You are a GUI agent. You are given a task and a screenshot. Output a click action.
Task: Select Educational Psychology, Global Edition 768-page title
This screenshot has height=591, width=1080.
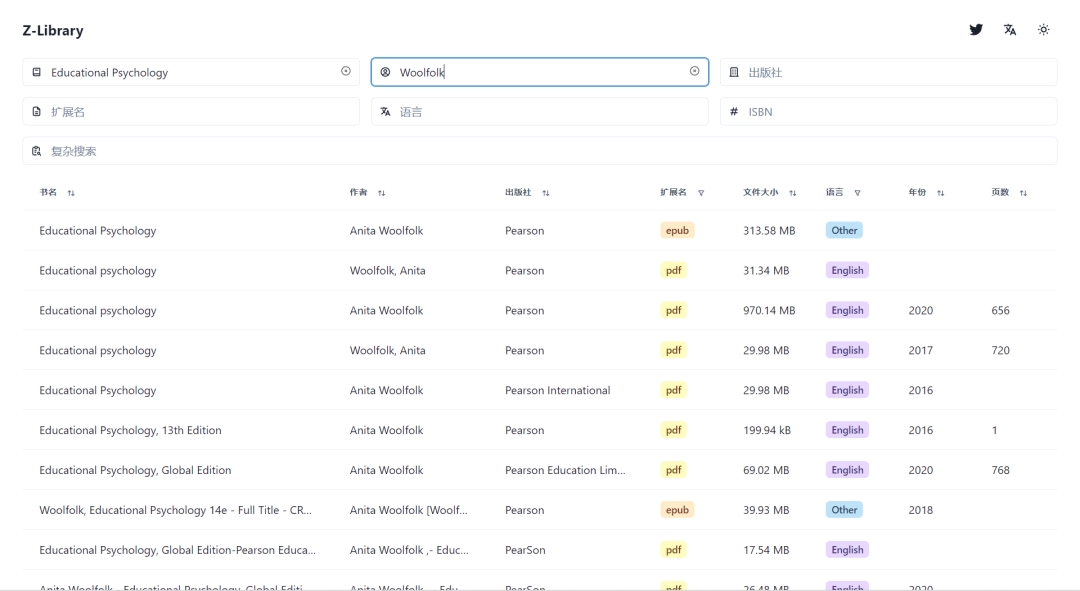coord(135,470)
